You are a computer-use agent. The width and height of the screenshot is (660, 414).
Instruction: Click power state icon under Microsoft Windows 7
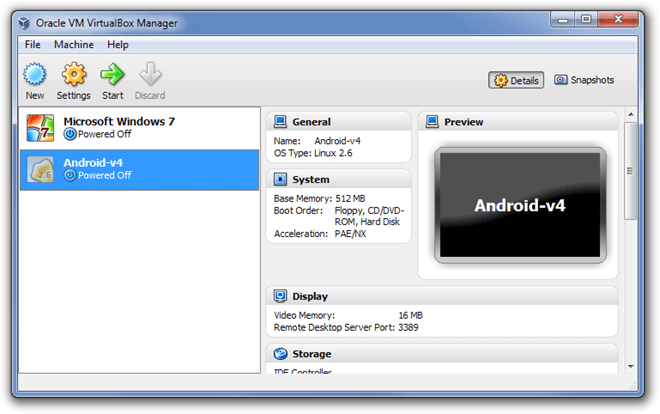coord(70,134)
